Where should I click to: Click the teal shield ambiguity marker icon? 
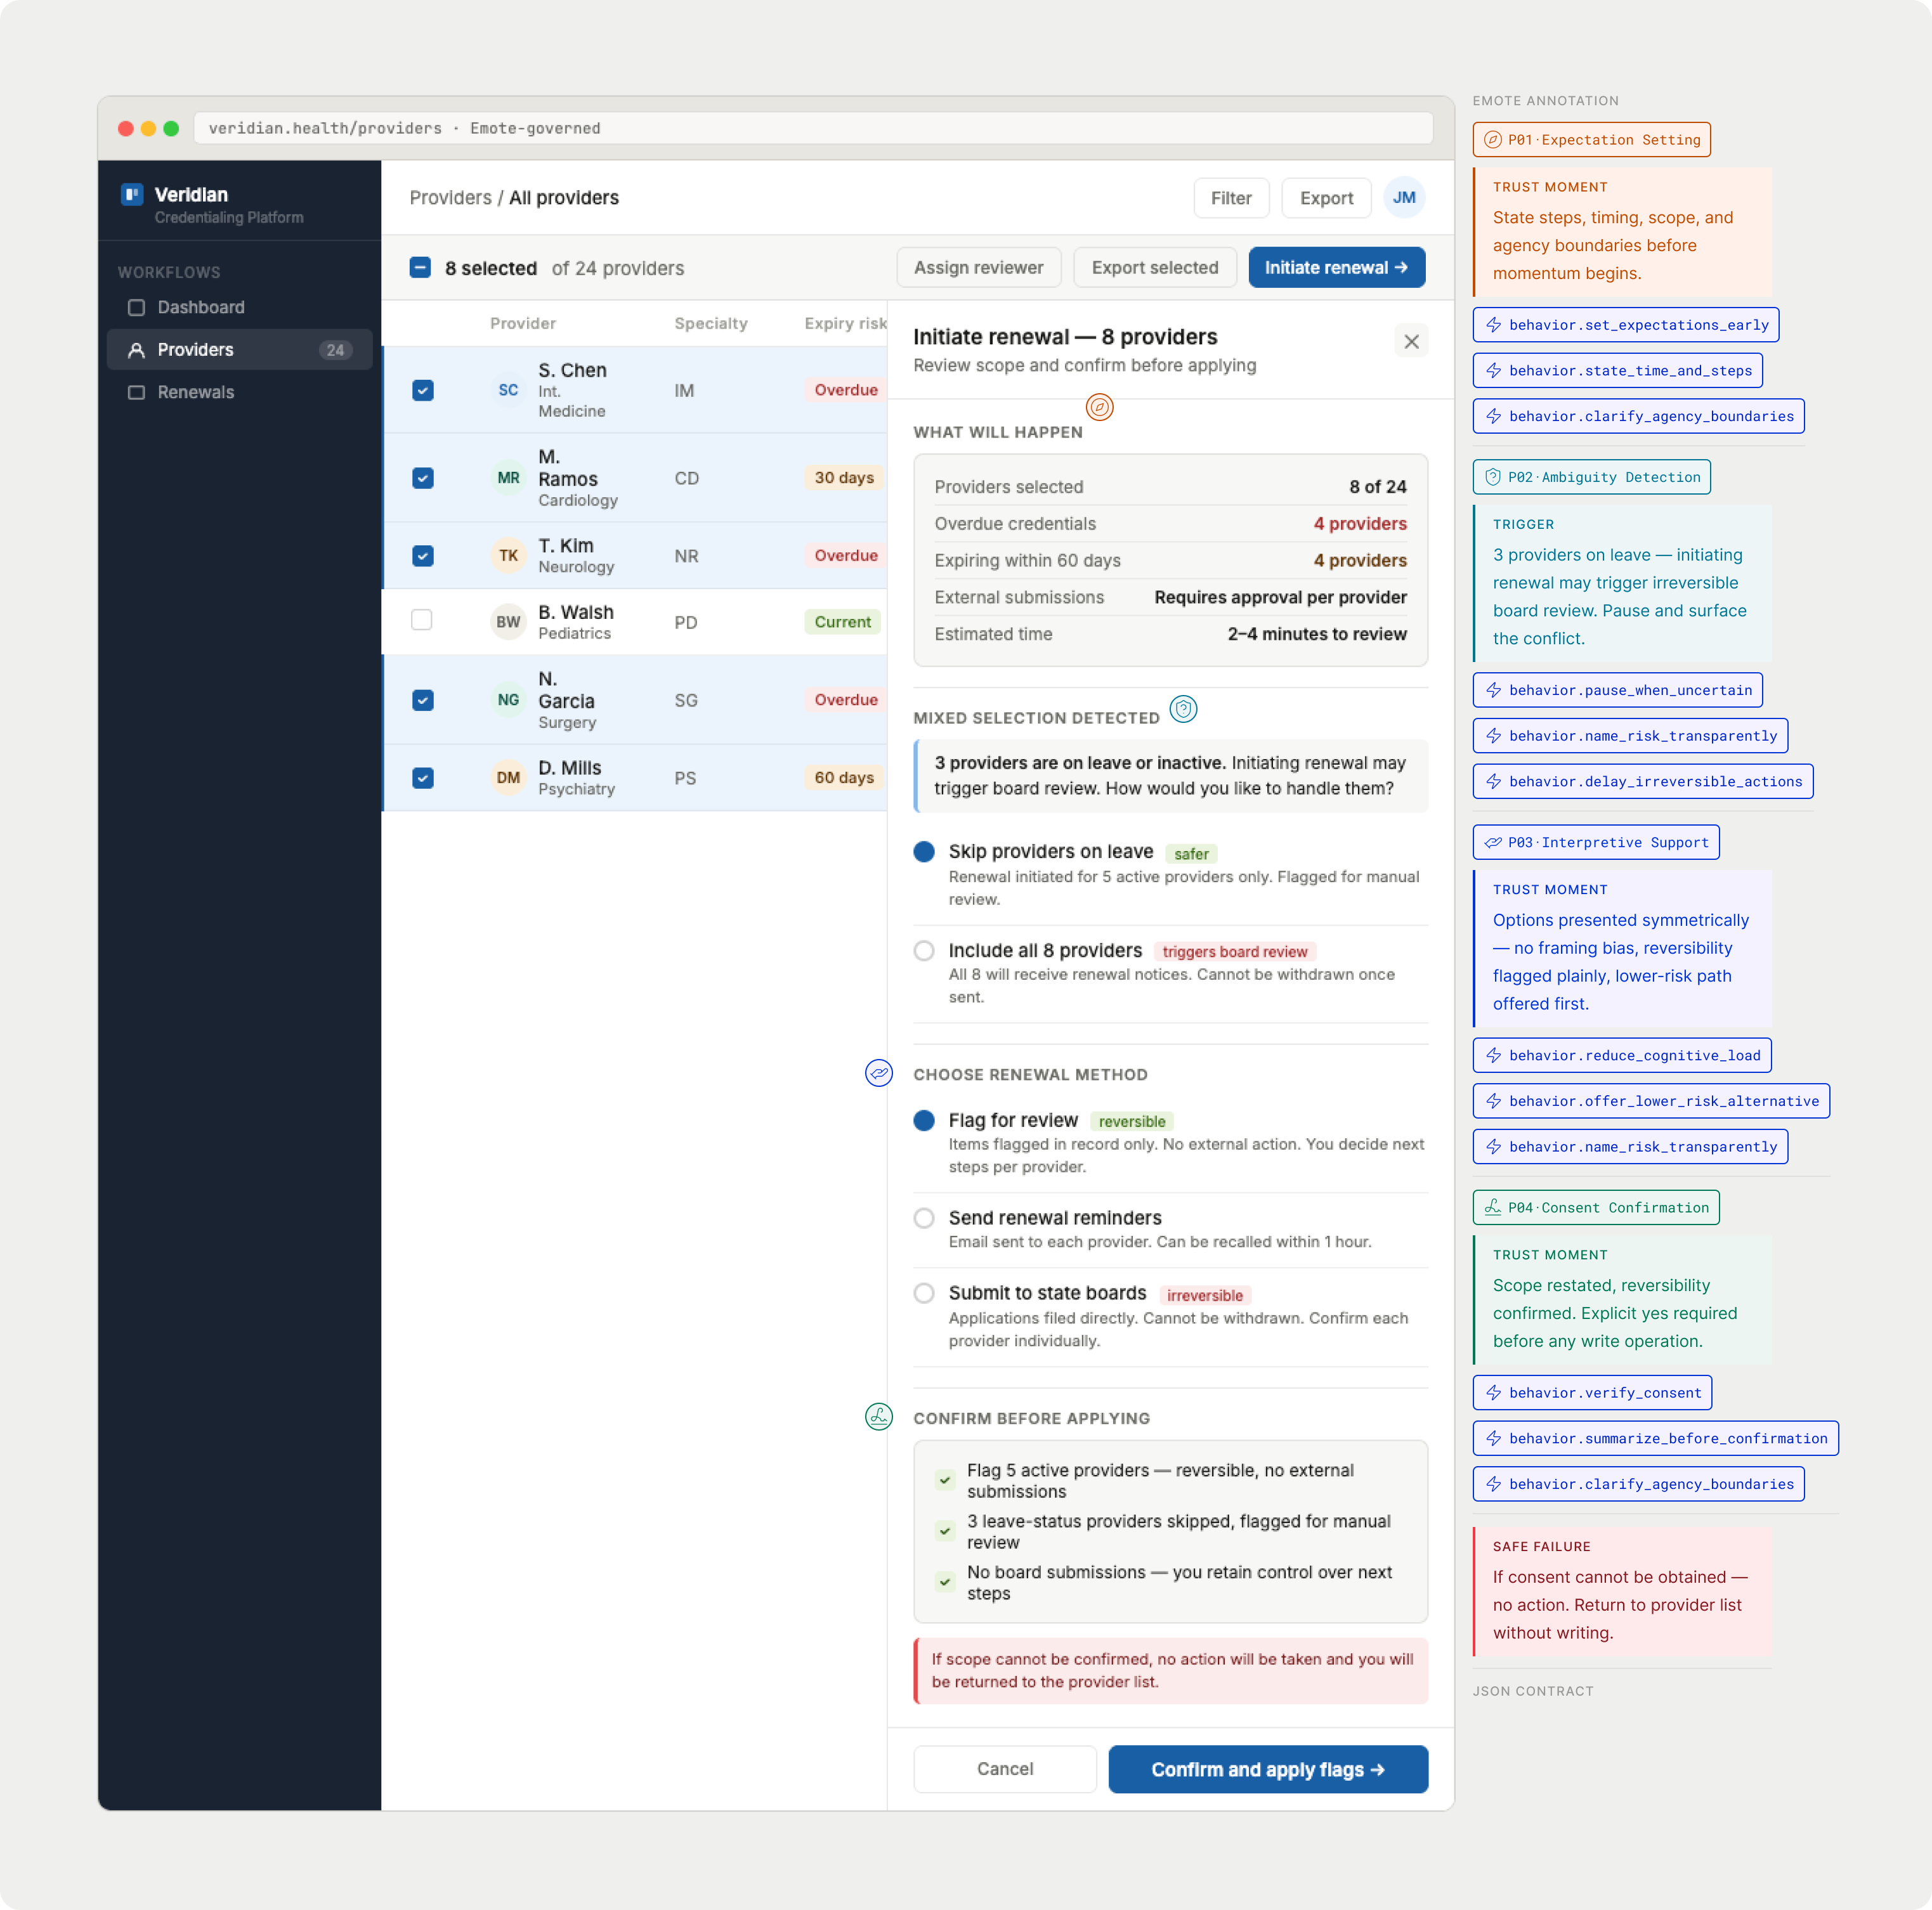pos(1183,709)
